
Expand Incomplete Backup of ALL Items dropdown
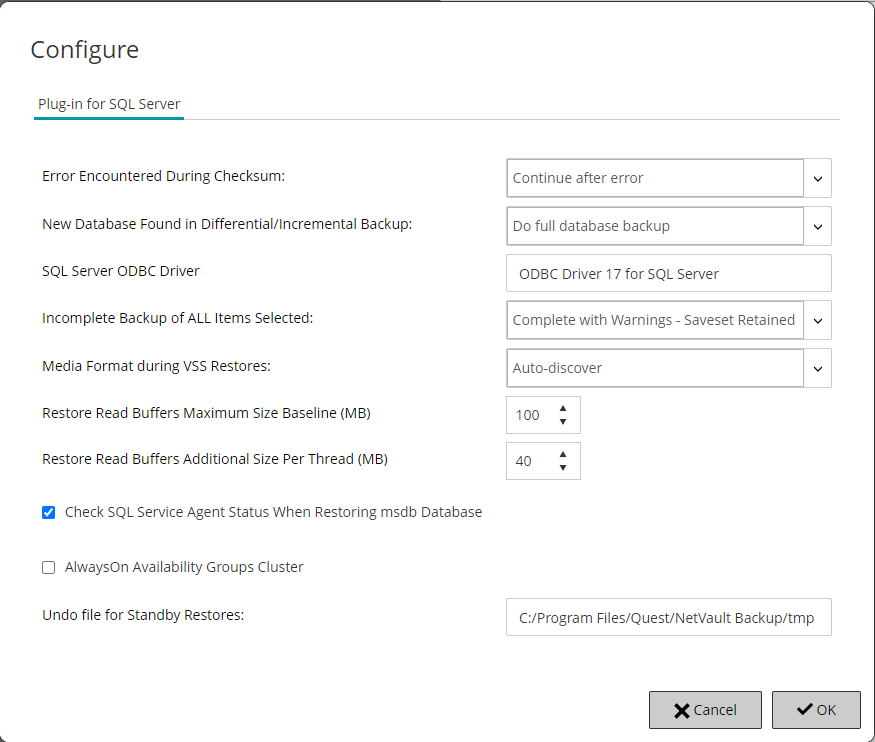click(x=817, y=321)
